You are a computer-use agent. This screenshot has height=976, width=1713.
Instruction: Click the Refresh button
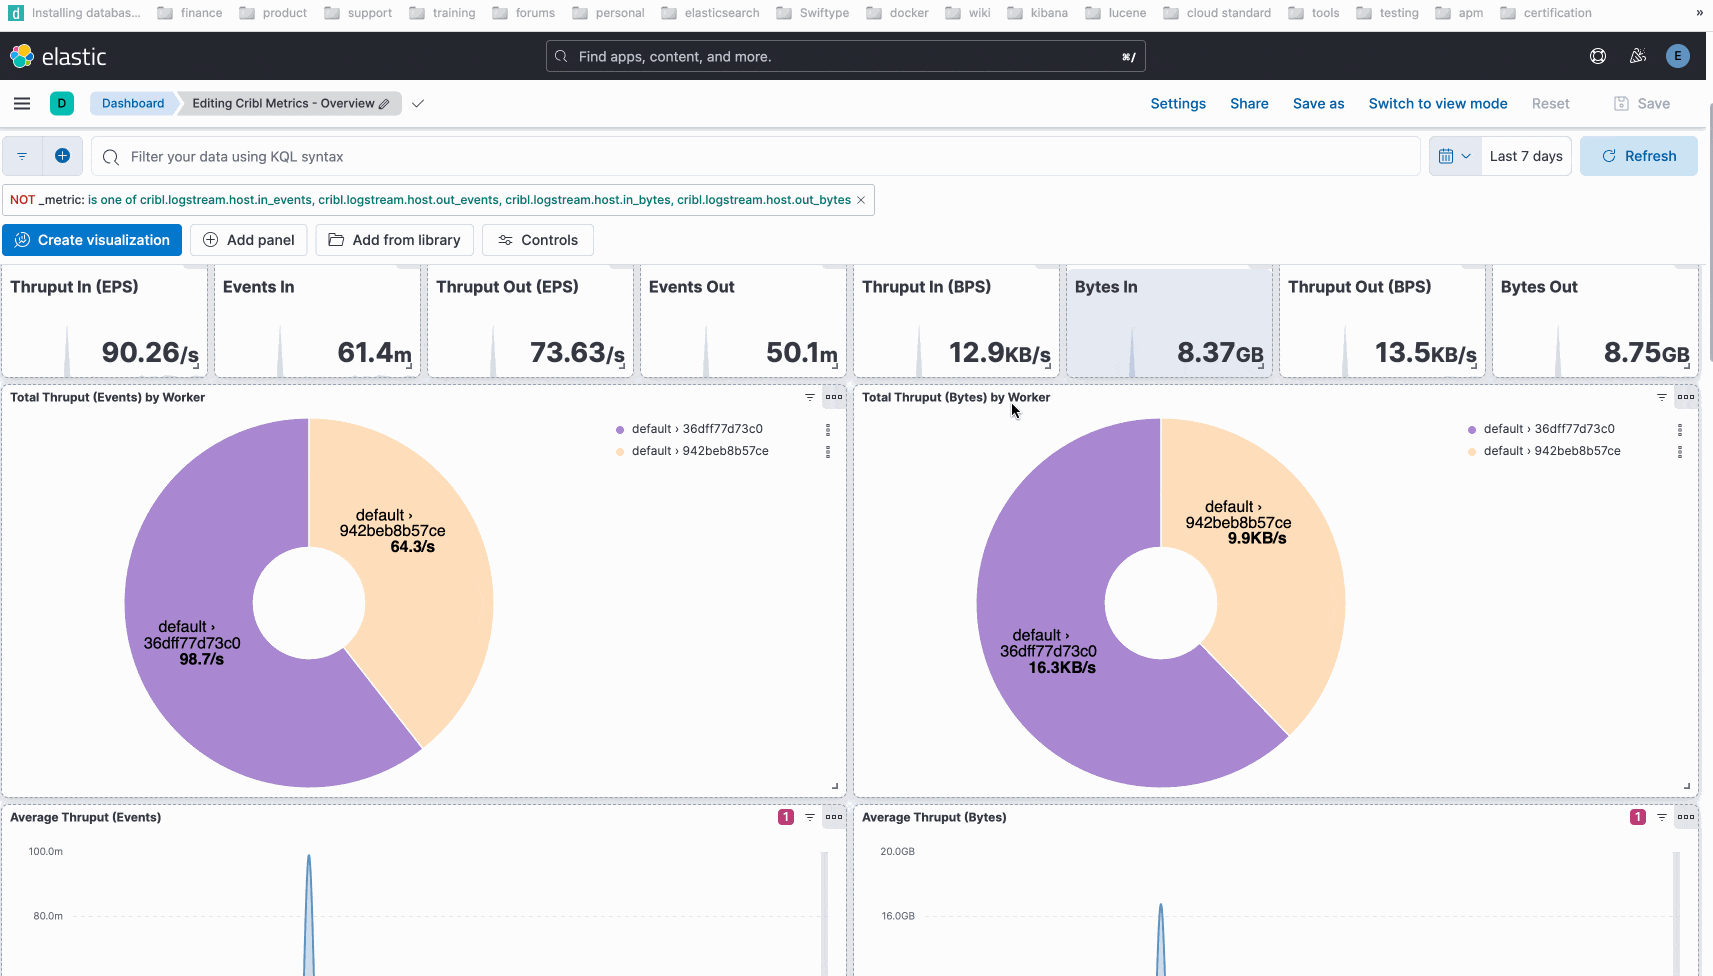(1639, 155)
